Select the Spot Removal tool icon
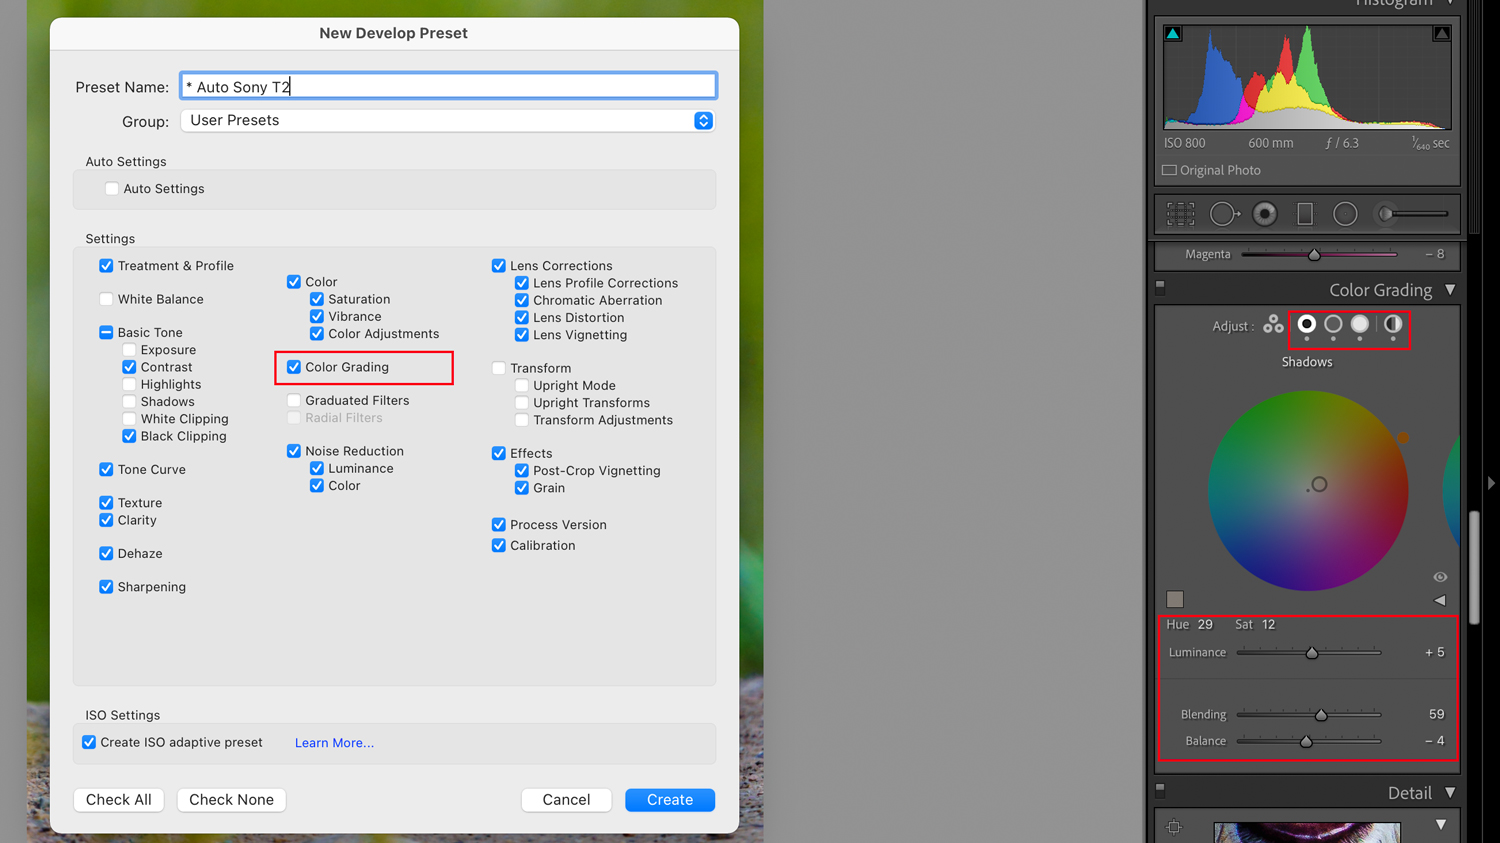 click(1225, 214)
